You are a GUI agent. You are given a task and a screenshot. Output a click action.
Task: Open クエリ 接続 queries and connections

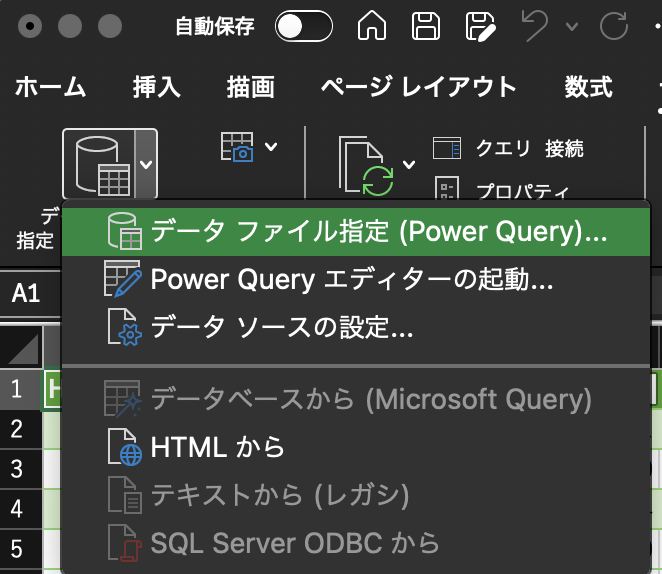pyautogui.click(x=508, y=149)
